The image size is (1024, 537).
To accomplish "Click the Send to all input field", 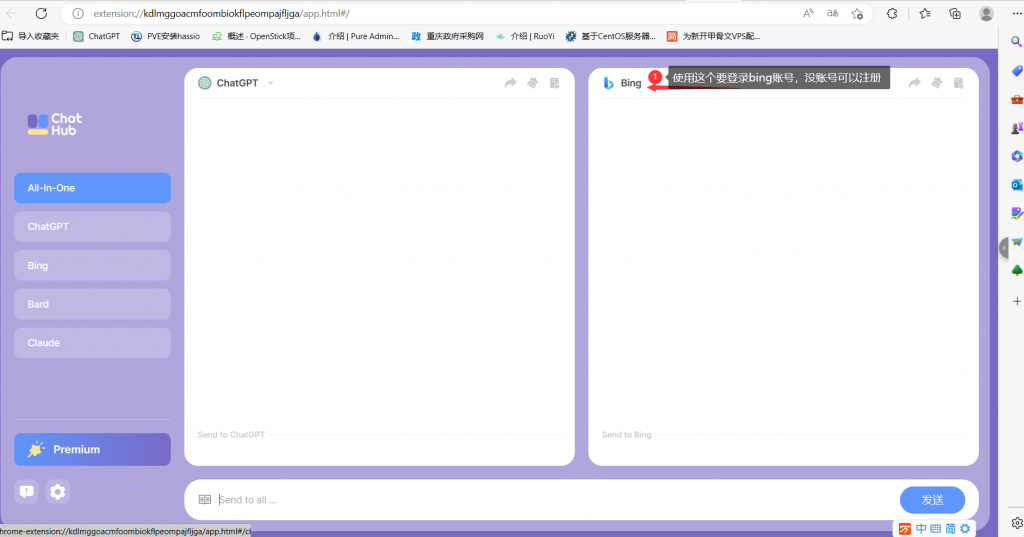I will (550, 499).
